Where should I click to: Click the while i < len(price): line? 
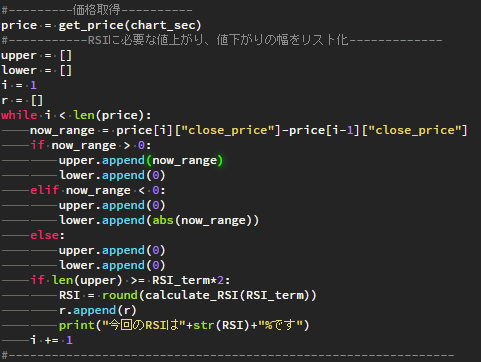point(76,115)
